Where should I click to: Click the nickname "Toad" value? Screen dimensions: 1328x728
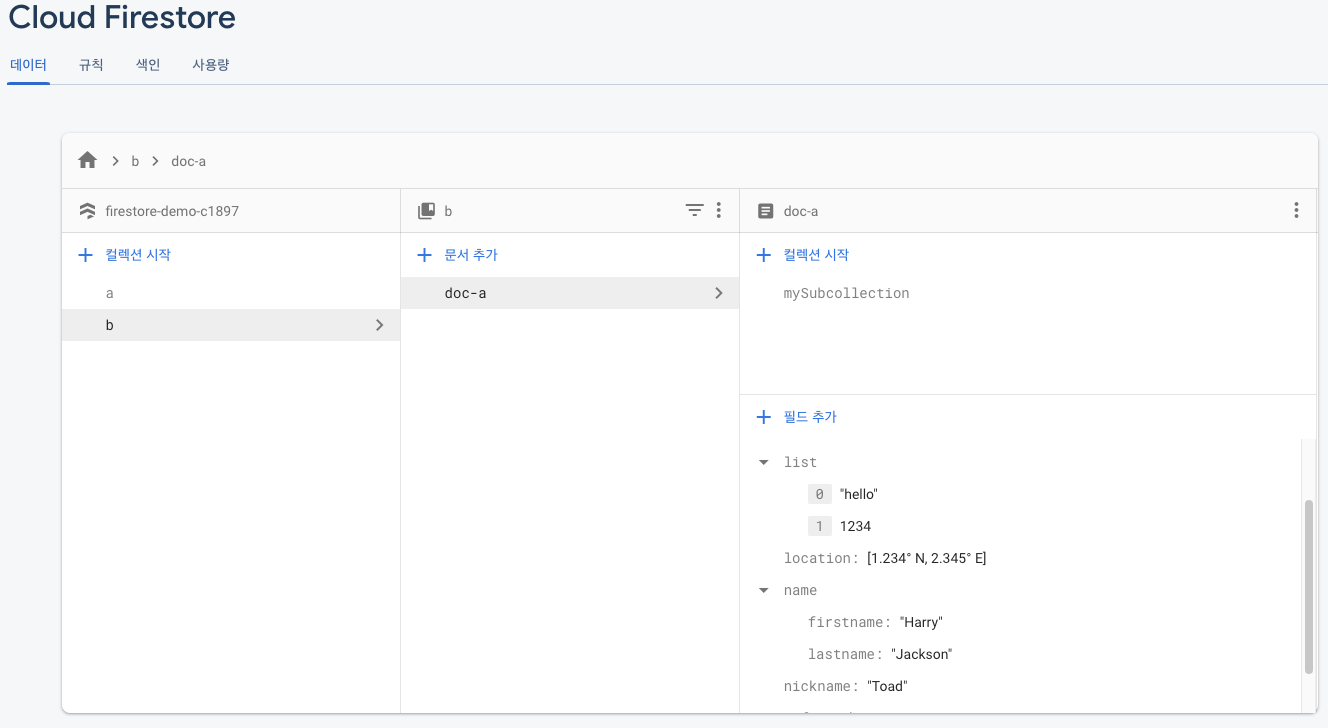(x=887, y=686)
